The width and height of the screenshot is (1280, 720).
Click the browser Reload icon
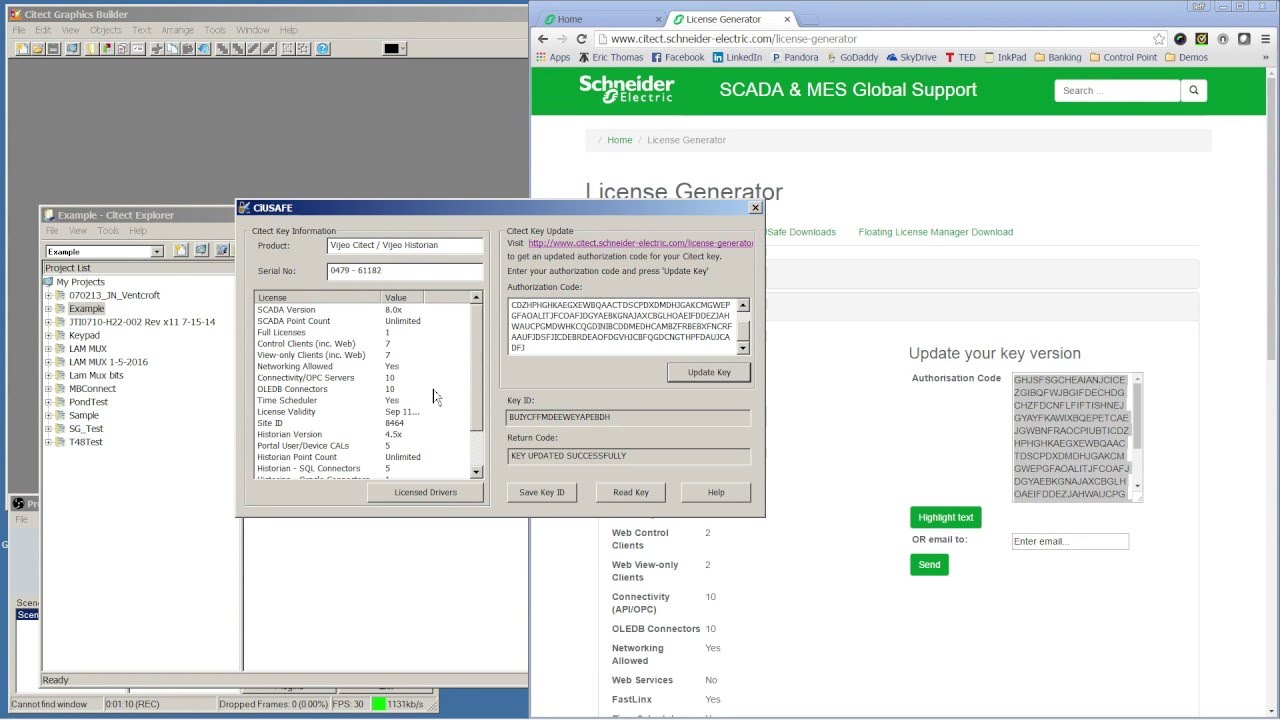[x=581, y=39]
